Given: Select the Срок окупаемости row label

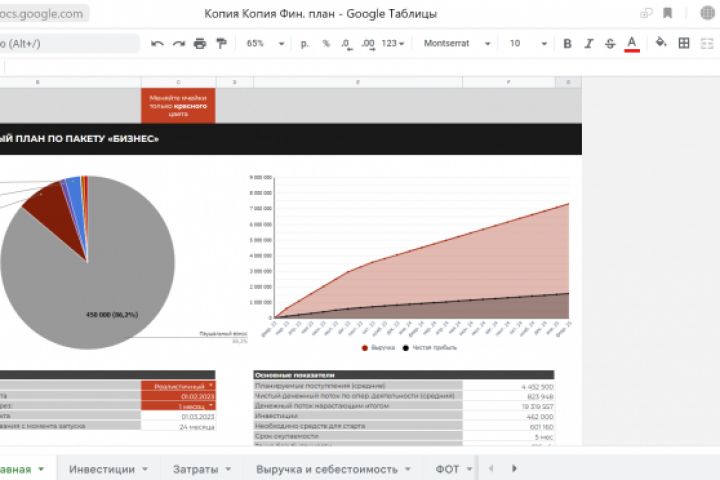Looking at the screenshot, I should pos(358,436).
